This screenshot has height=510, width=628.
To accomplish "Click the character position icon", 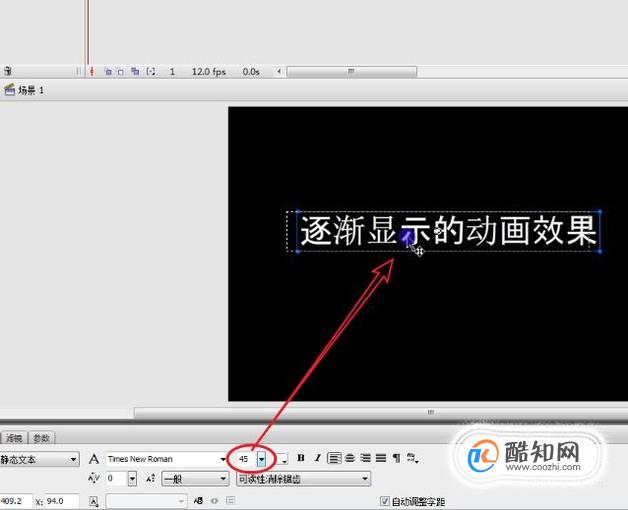I will click(151, 478).
